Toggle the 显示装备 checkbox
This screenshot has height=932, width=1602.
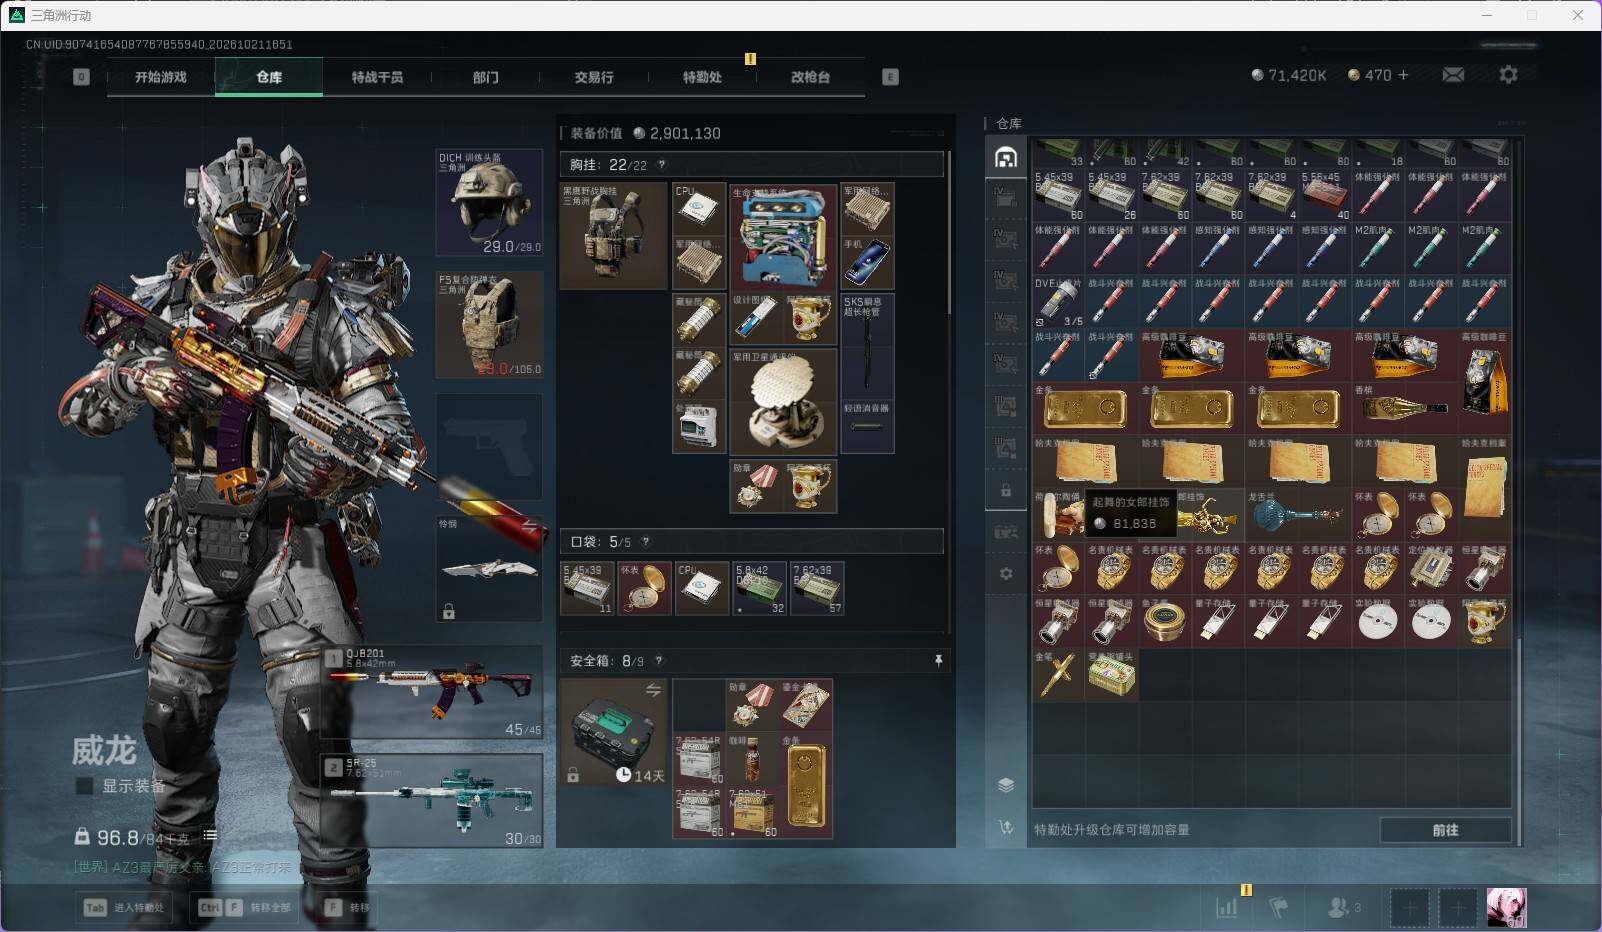(85, 786)
